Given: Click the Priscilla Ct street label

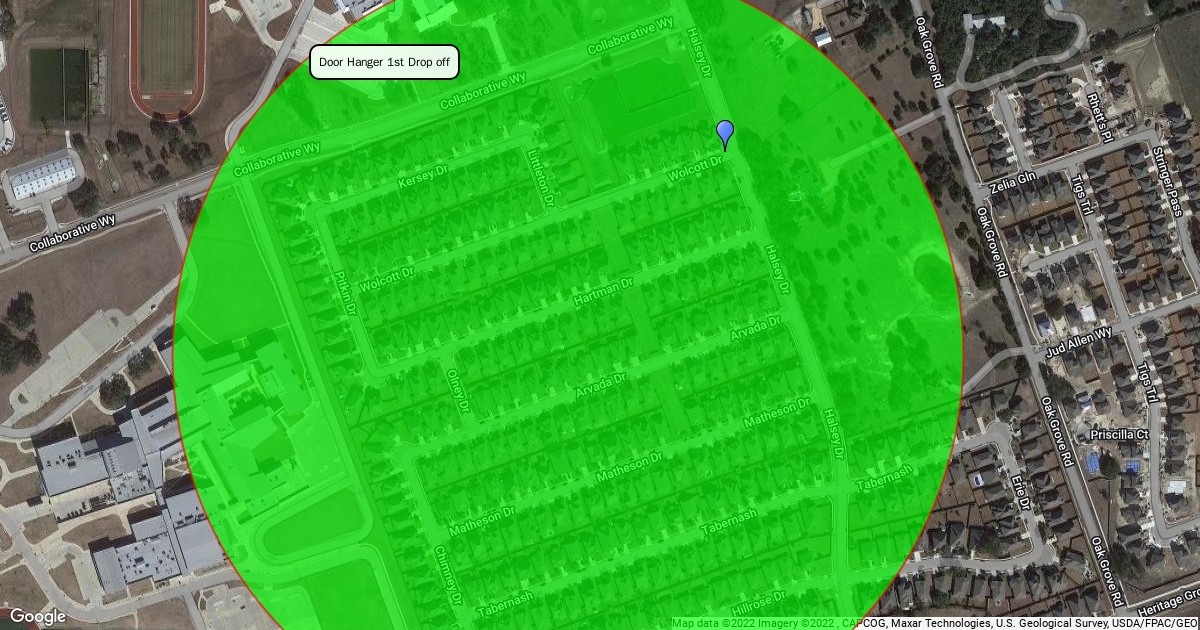Looking at the screenshot, I should coord(1119,434).
